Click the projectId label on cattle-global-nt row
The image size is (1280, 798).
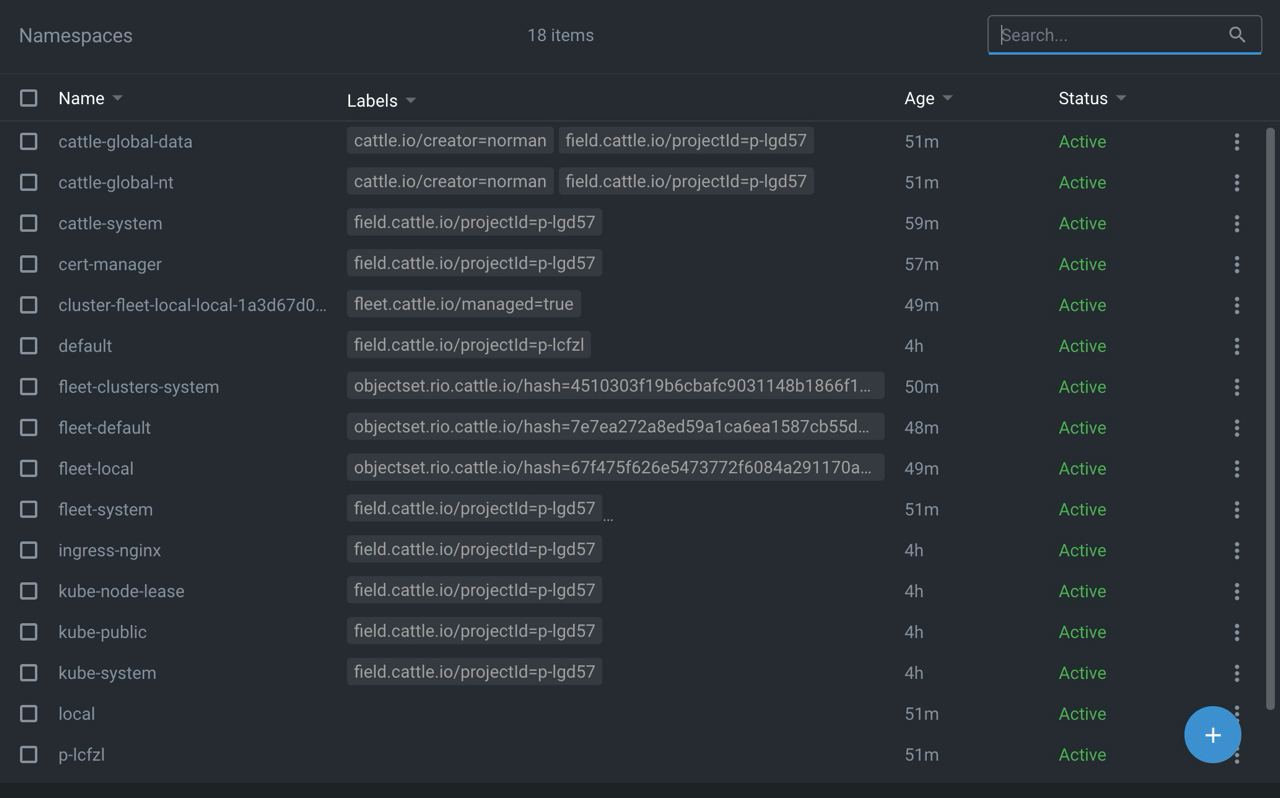pyautogui.click(x=686, y=181)
